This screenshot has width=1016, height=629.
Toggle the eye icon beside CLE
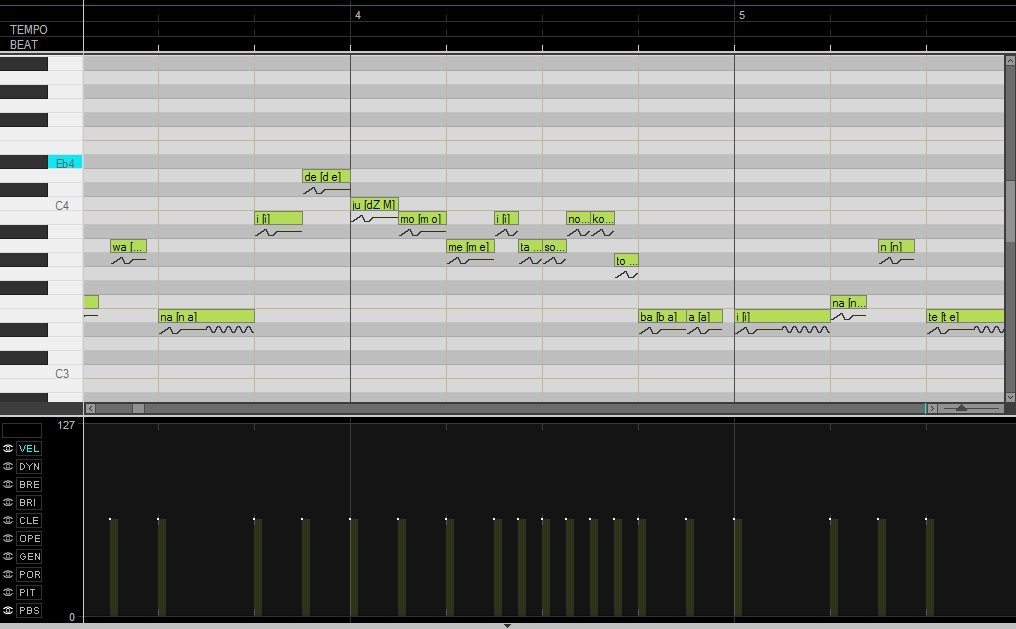(x=8, y=520)
